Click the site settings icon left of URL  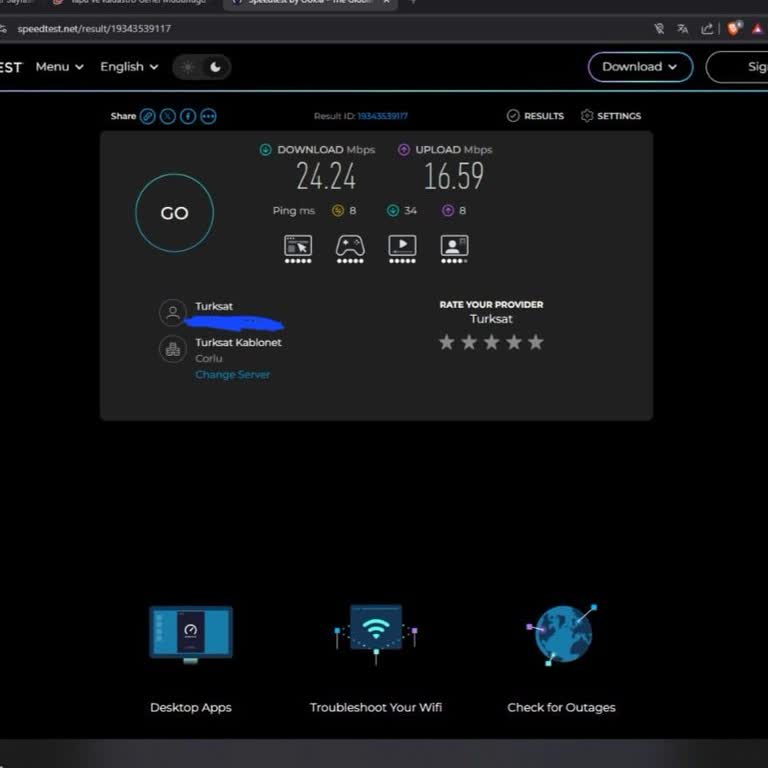[x=3, y=29]
